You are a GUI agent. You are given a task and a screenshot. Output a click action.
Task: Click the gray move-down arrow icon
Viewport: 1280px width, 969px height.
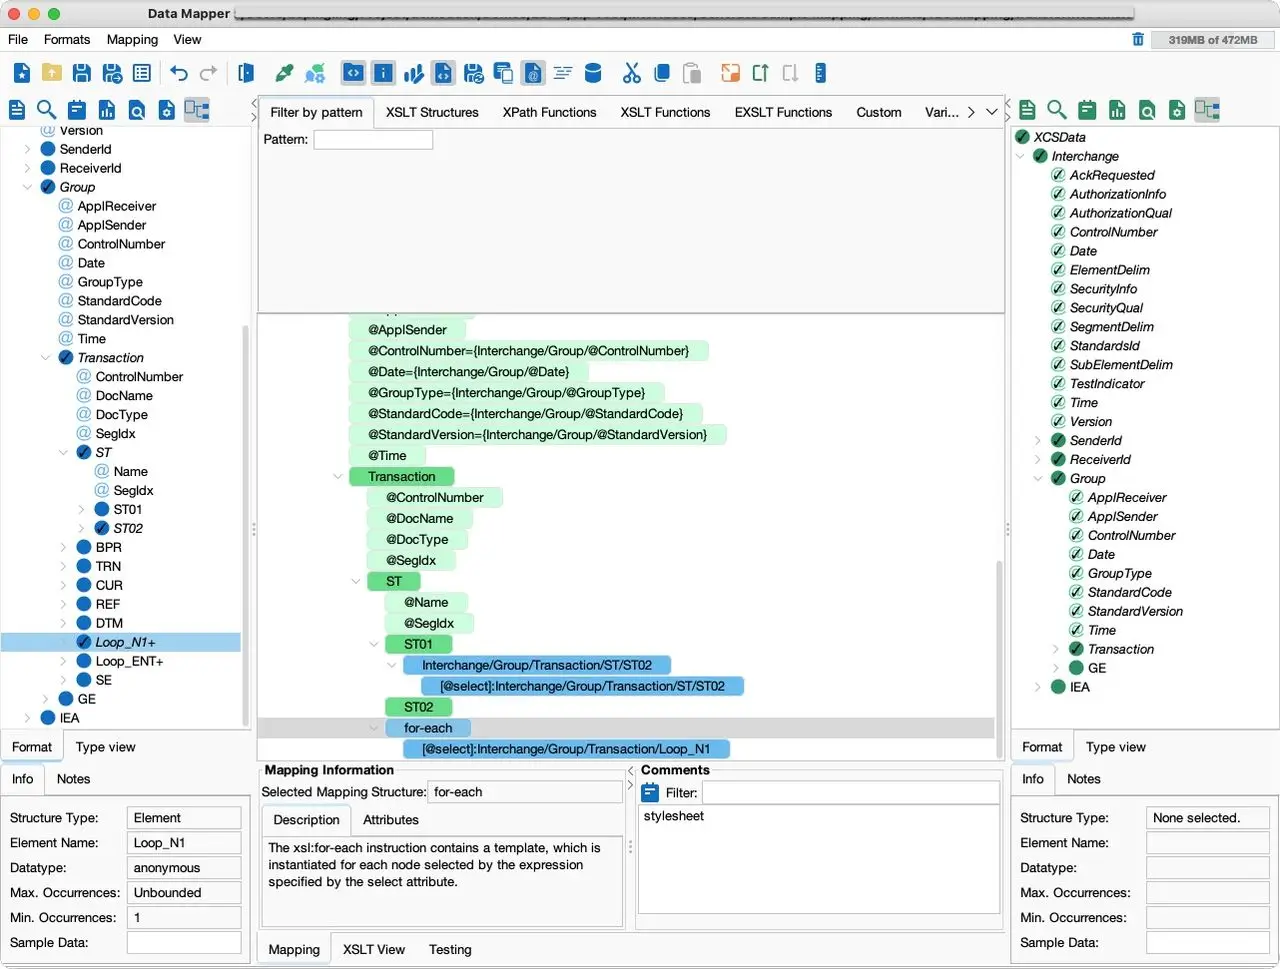[x=791, y=73]
